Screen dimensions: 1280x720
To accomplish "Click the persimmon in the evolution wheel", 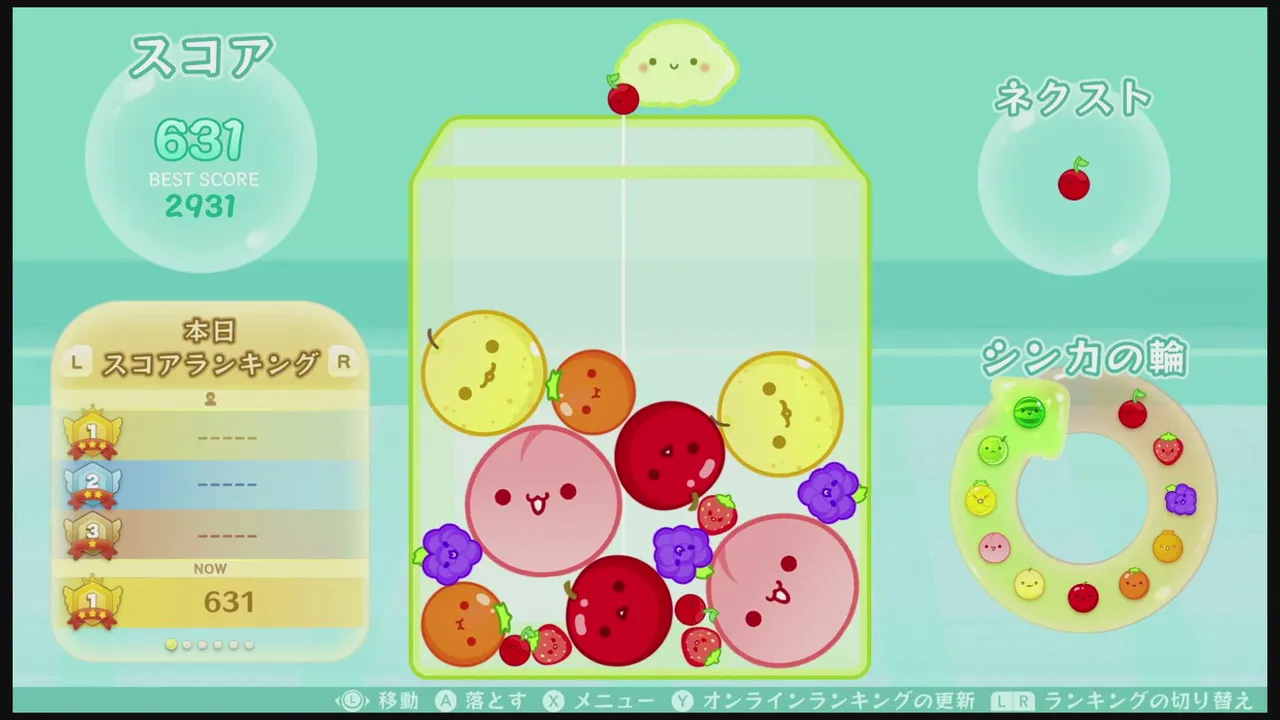I will (1134, 583).
